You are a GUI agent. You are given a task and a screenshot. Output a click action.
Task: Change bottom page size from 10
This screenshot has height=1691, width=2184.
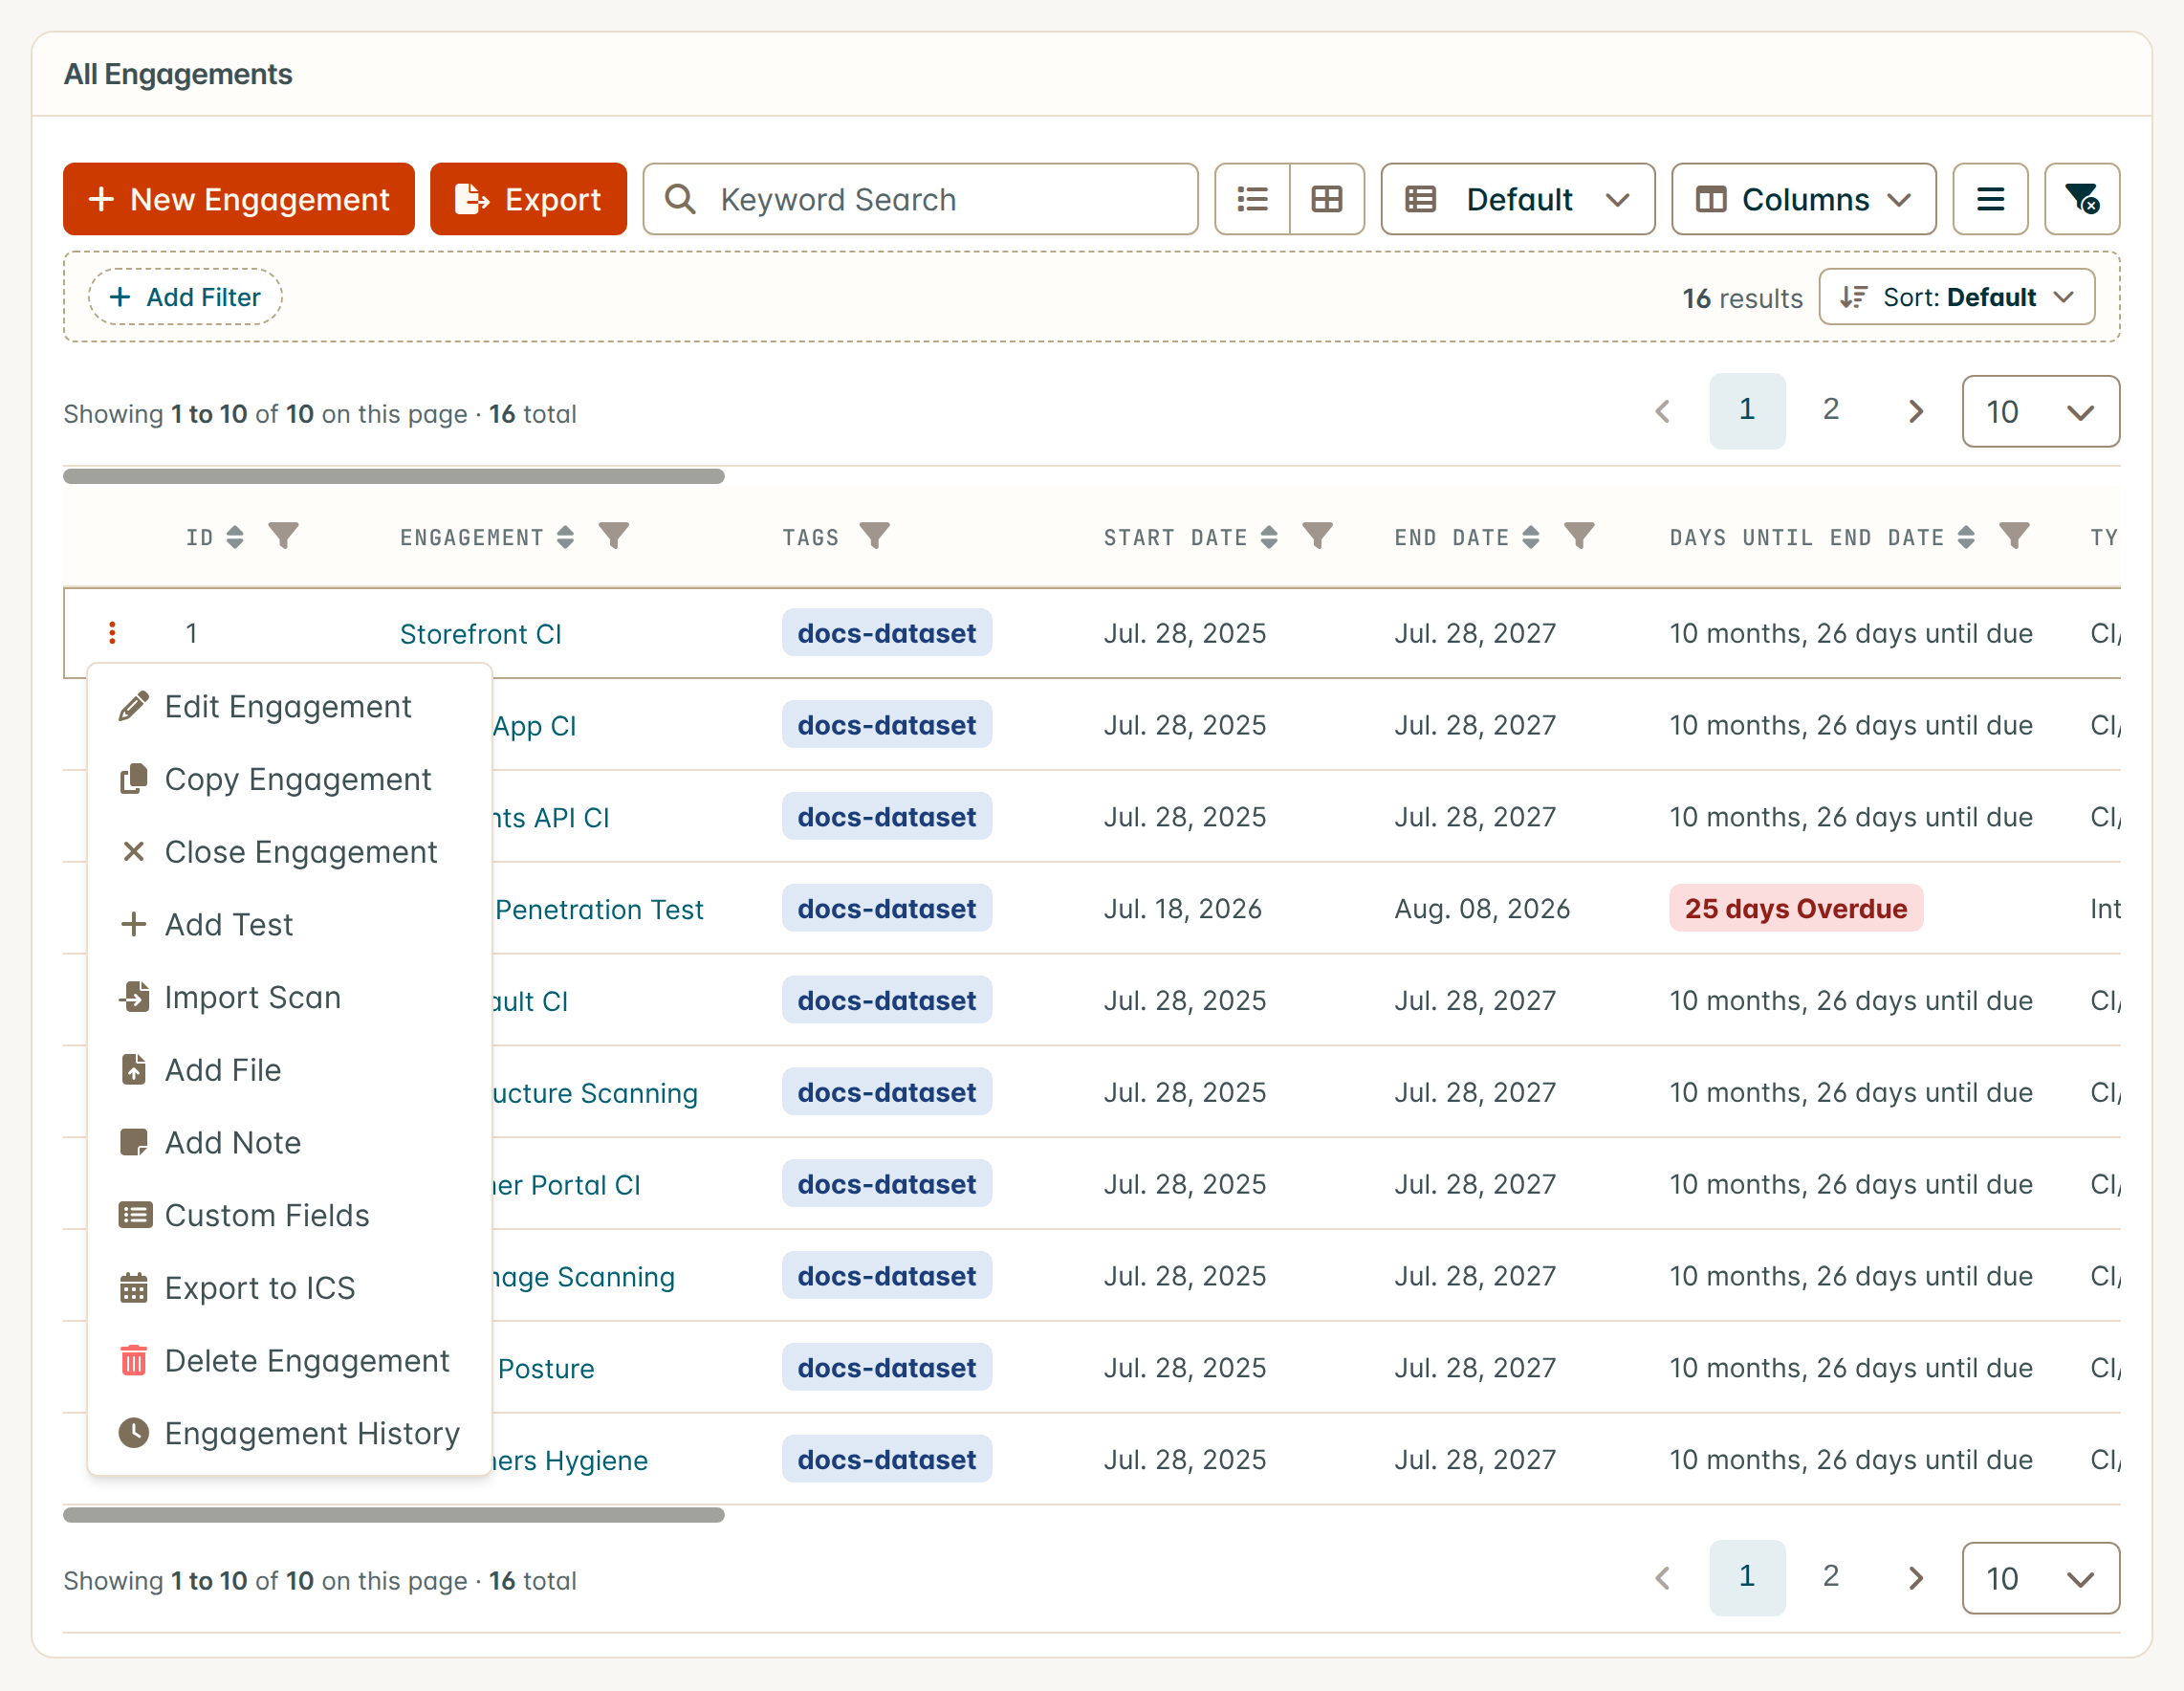pos(2040,1578)
